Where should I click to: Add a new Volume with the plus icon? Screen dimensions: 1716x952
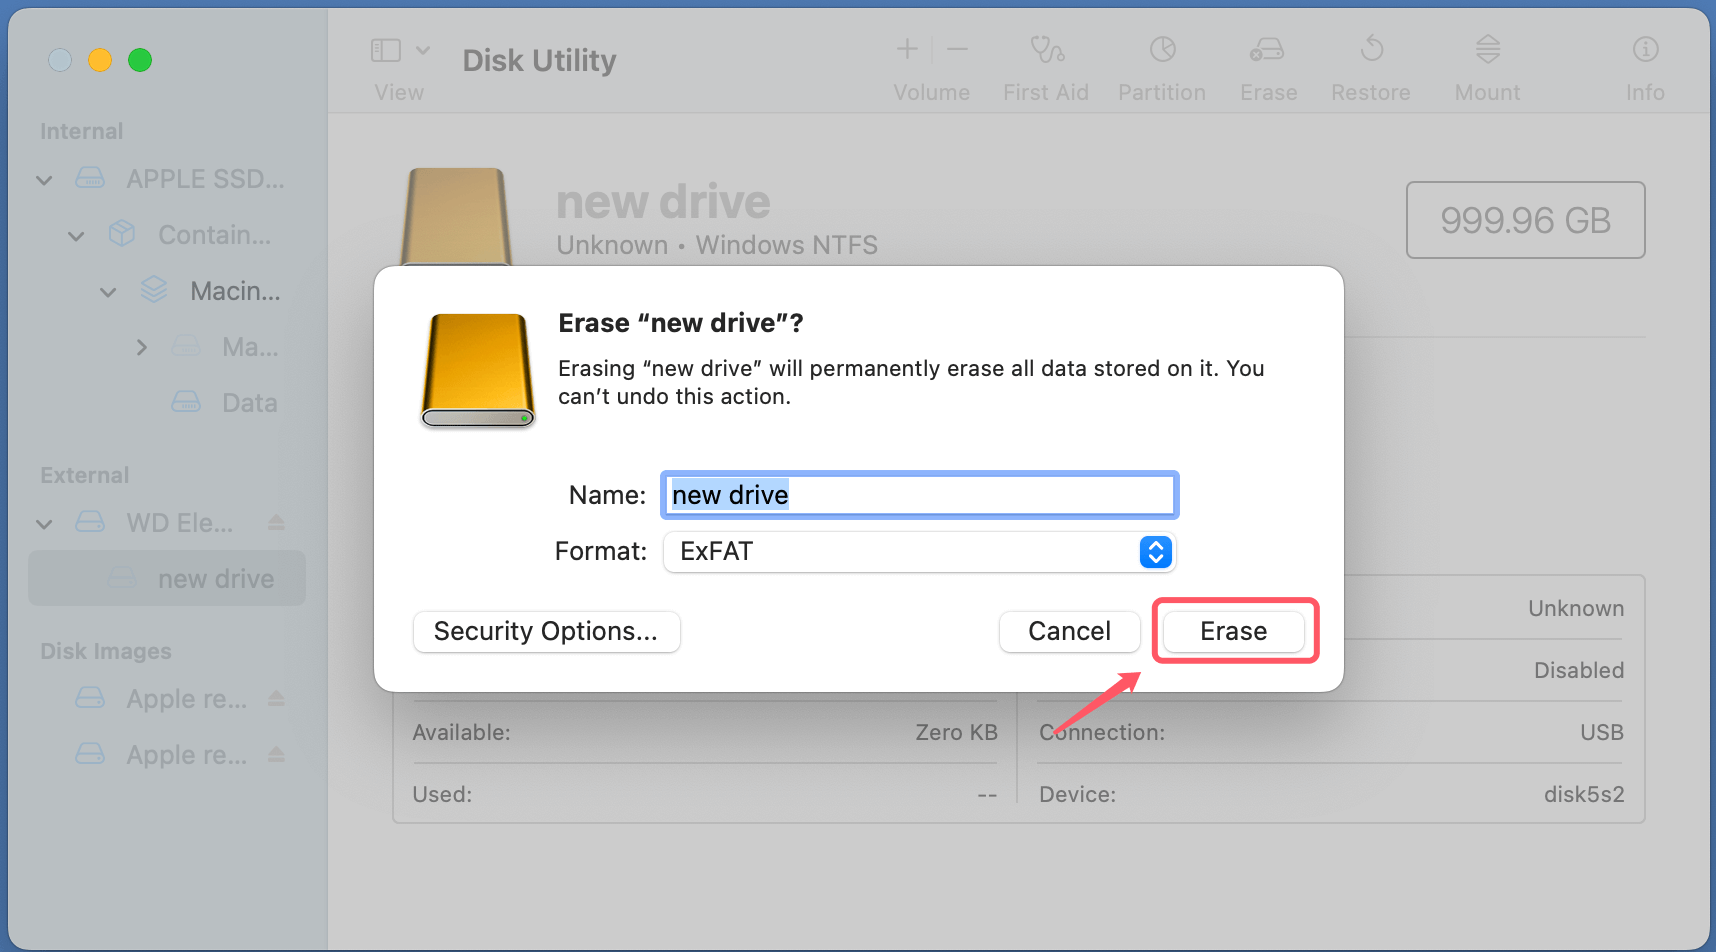pyautogui.click(x=906, y=48)
